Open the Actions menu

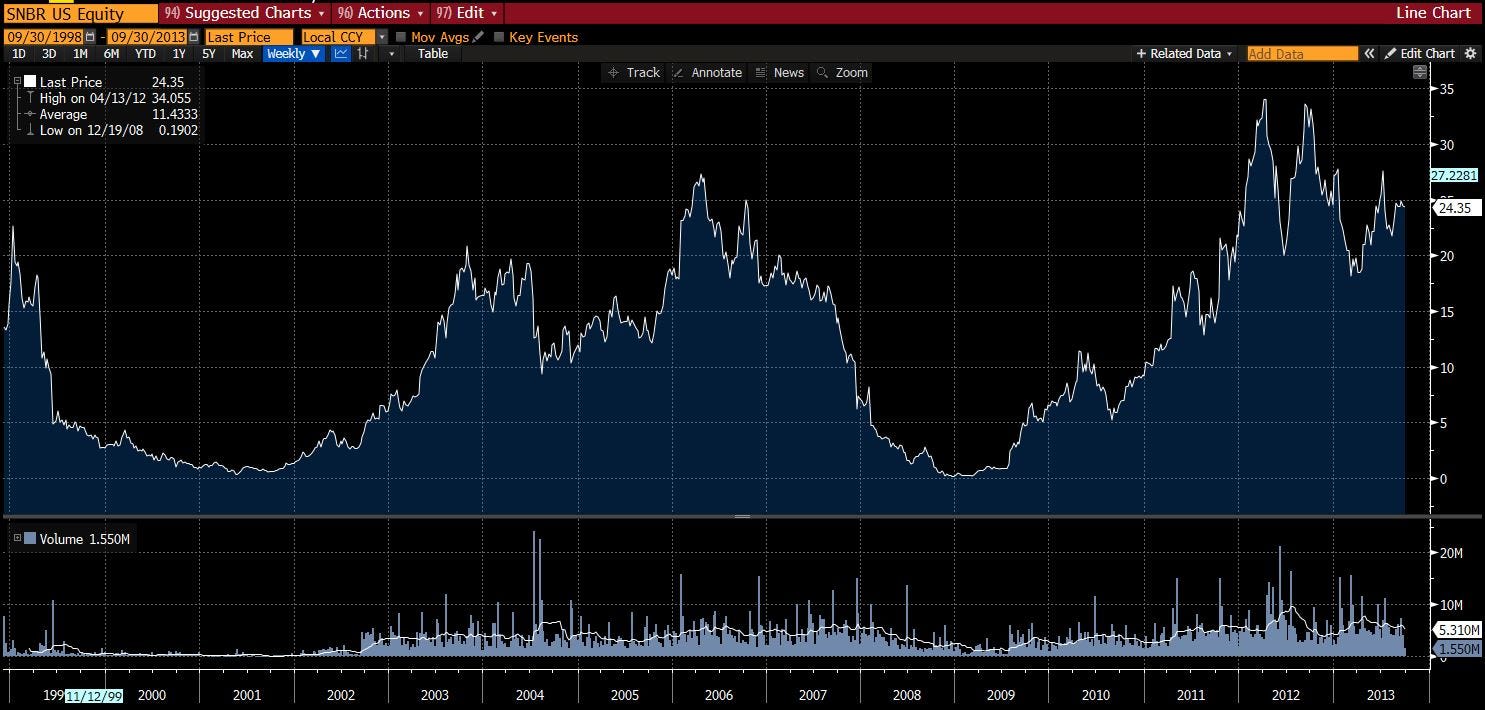click(x=381, y=13)
